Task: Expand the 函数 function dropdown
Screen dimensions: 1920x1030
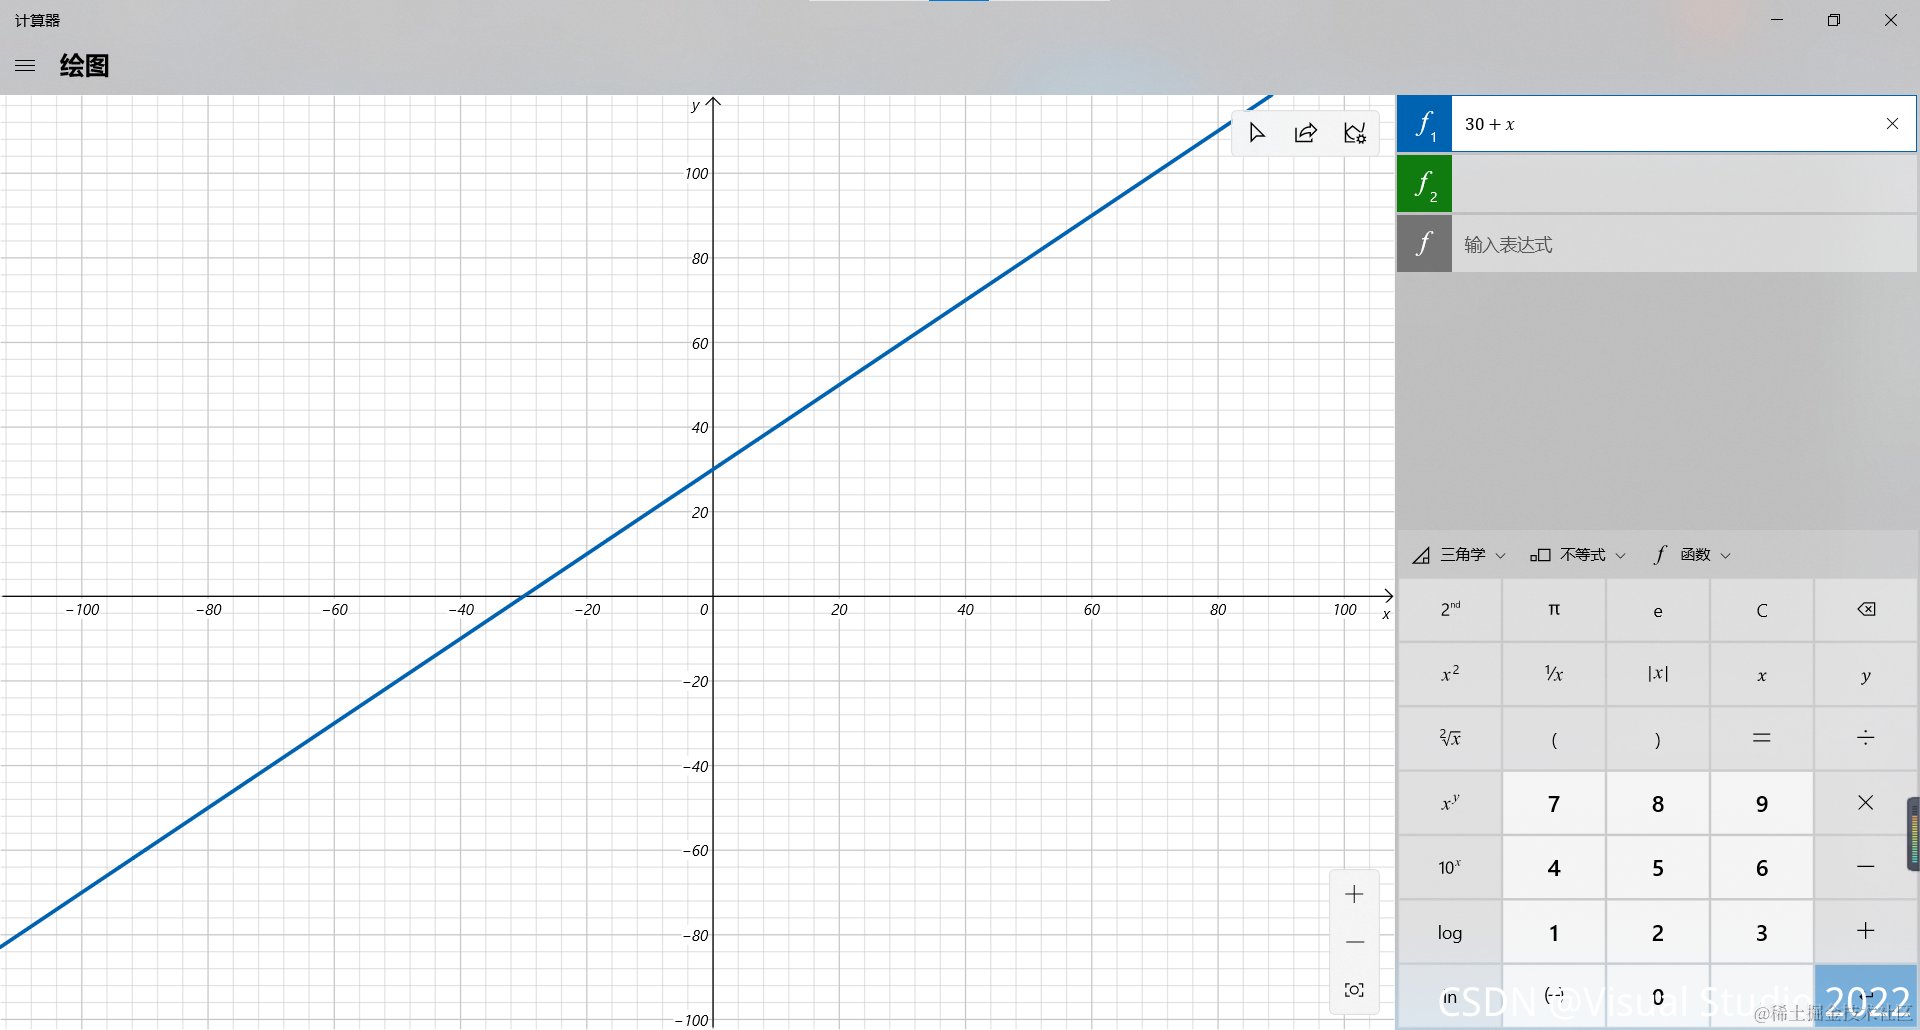Action: pyautogui.click(x=1692, y=555)
